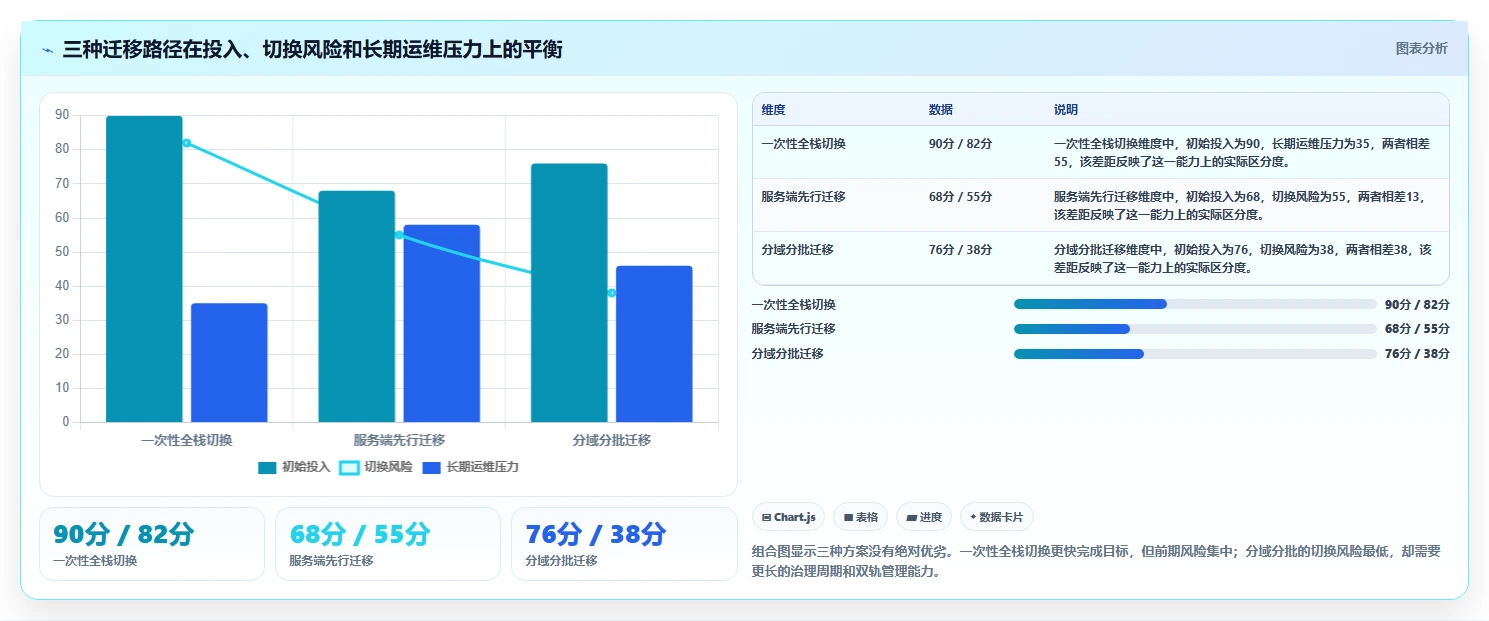
Task: Click the 维度 table column header
Action: (x=773, y=110)
